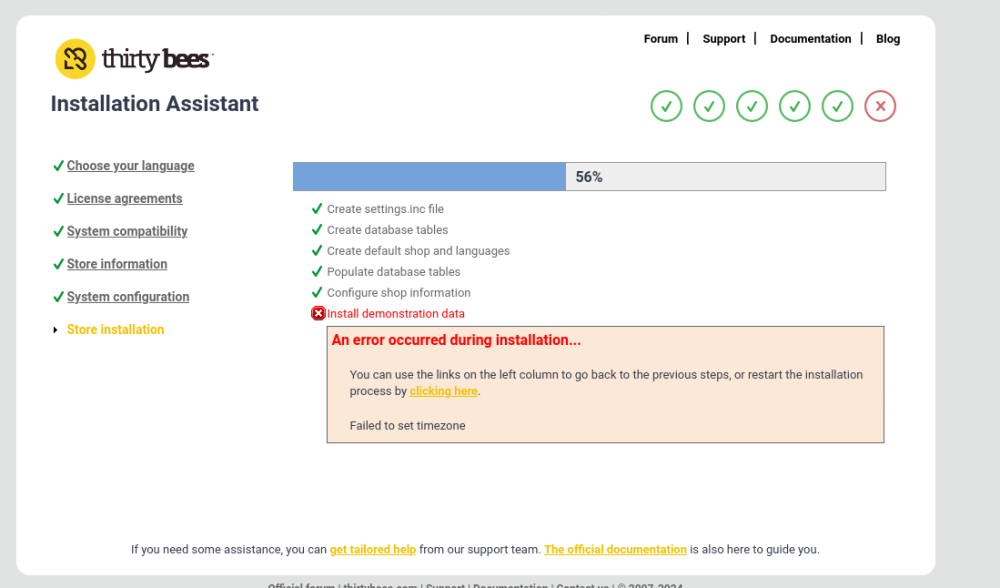The width and height of the screenshot is (1000, 588).
Task: Open the Blog top navigation link
Action: [888, 39]
